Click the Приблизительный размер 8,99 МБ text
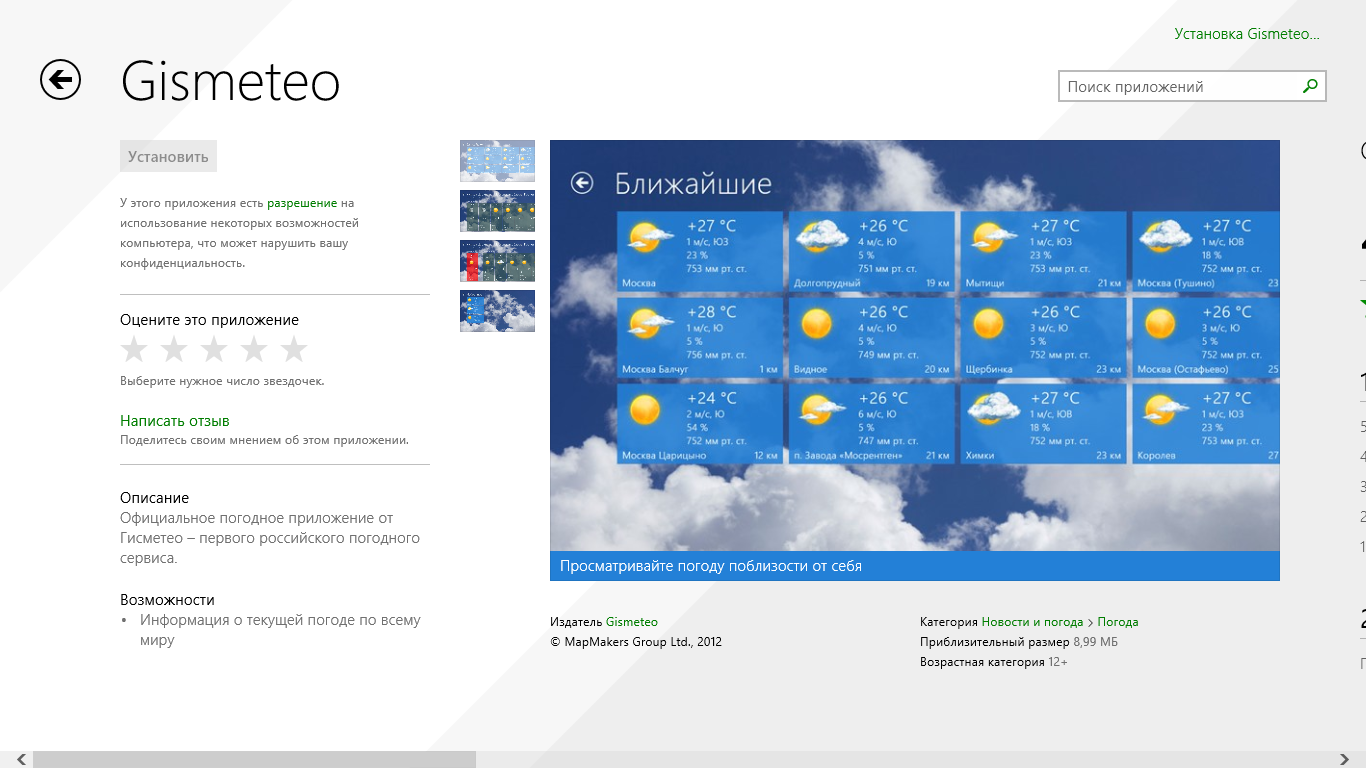1366x768 pixels. 1019,642
